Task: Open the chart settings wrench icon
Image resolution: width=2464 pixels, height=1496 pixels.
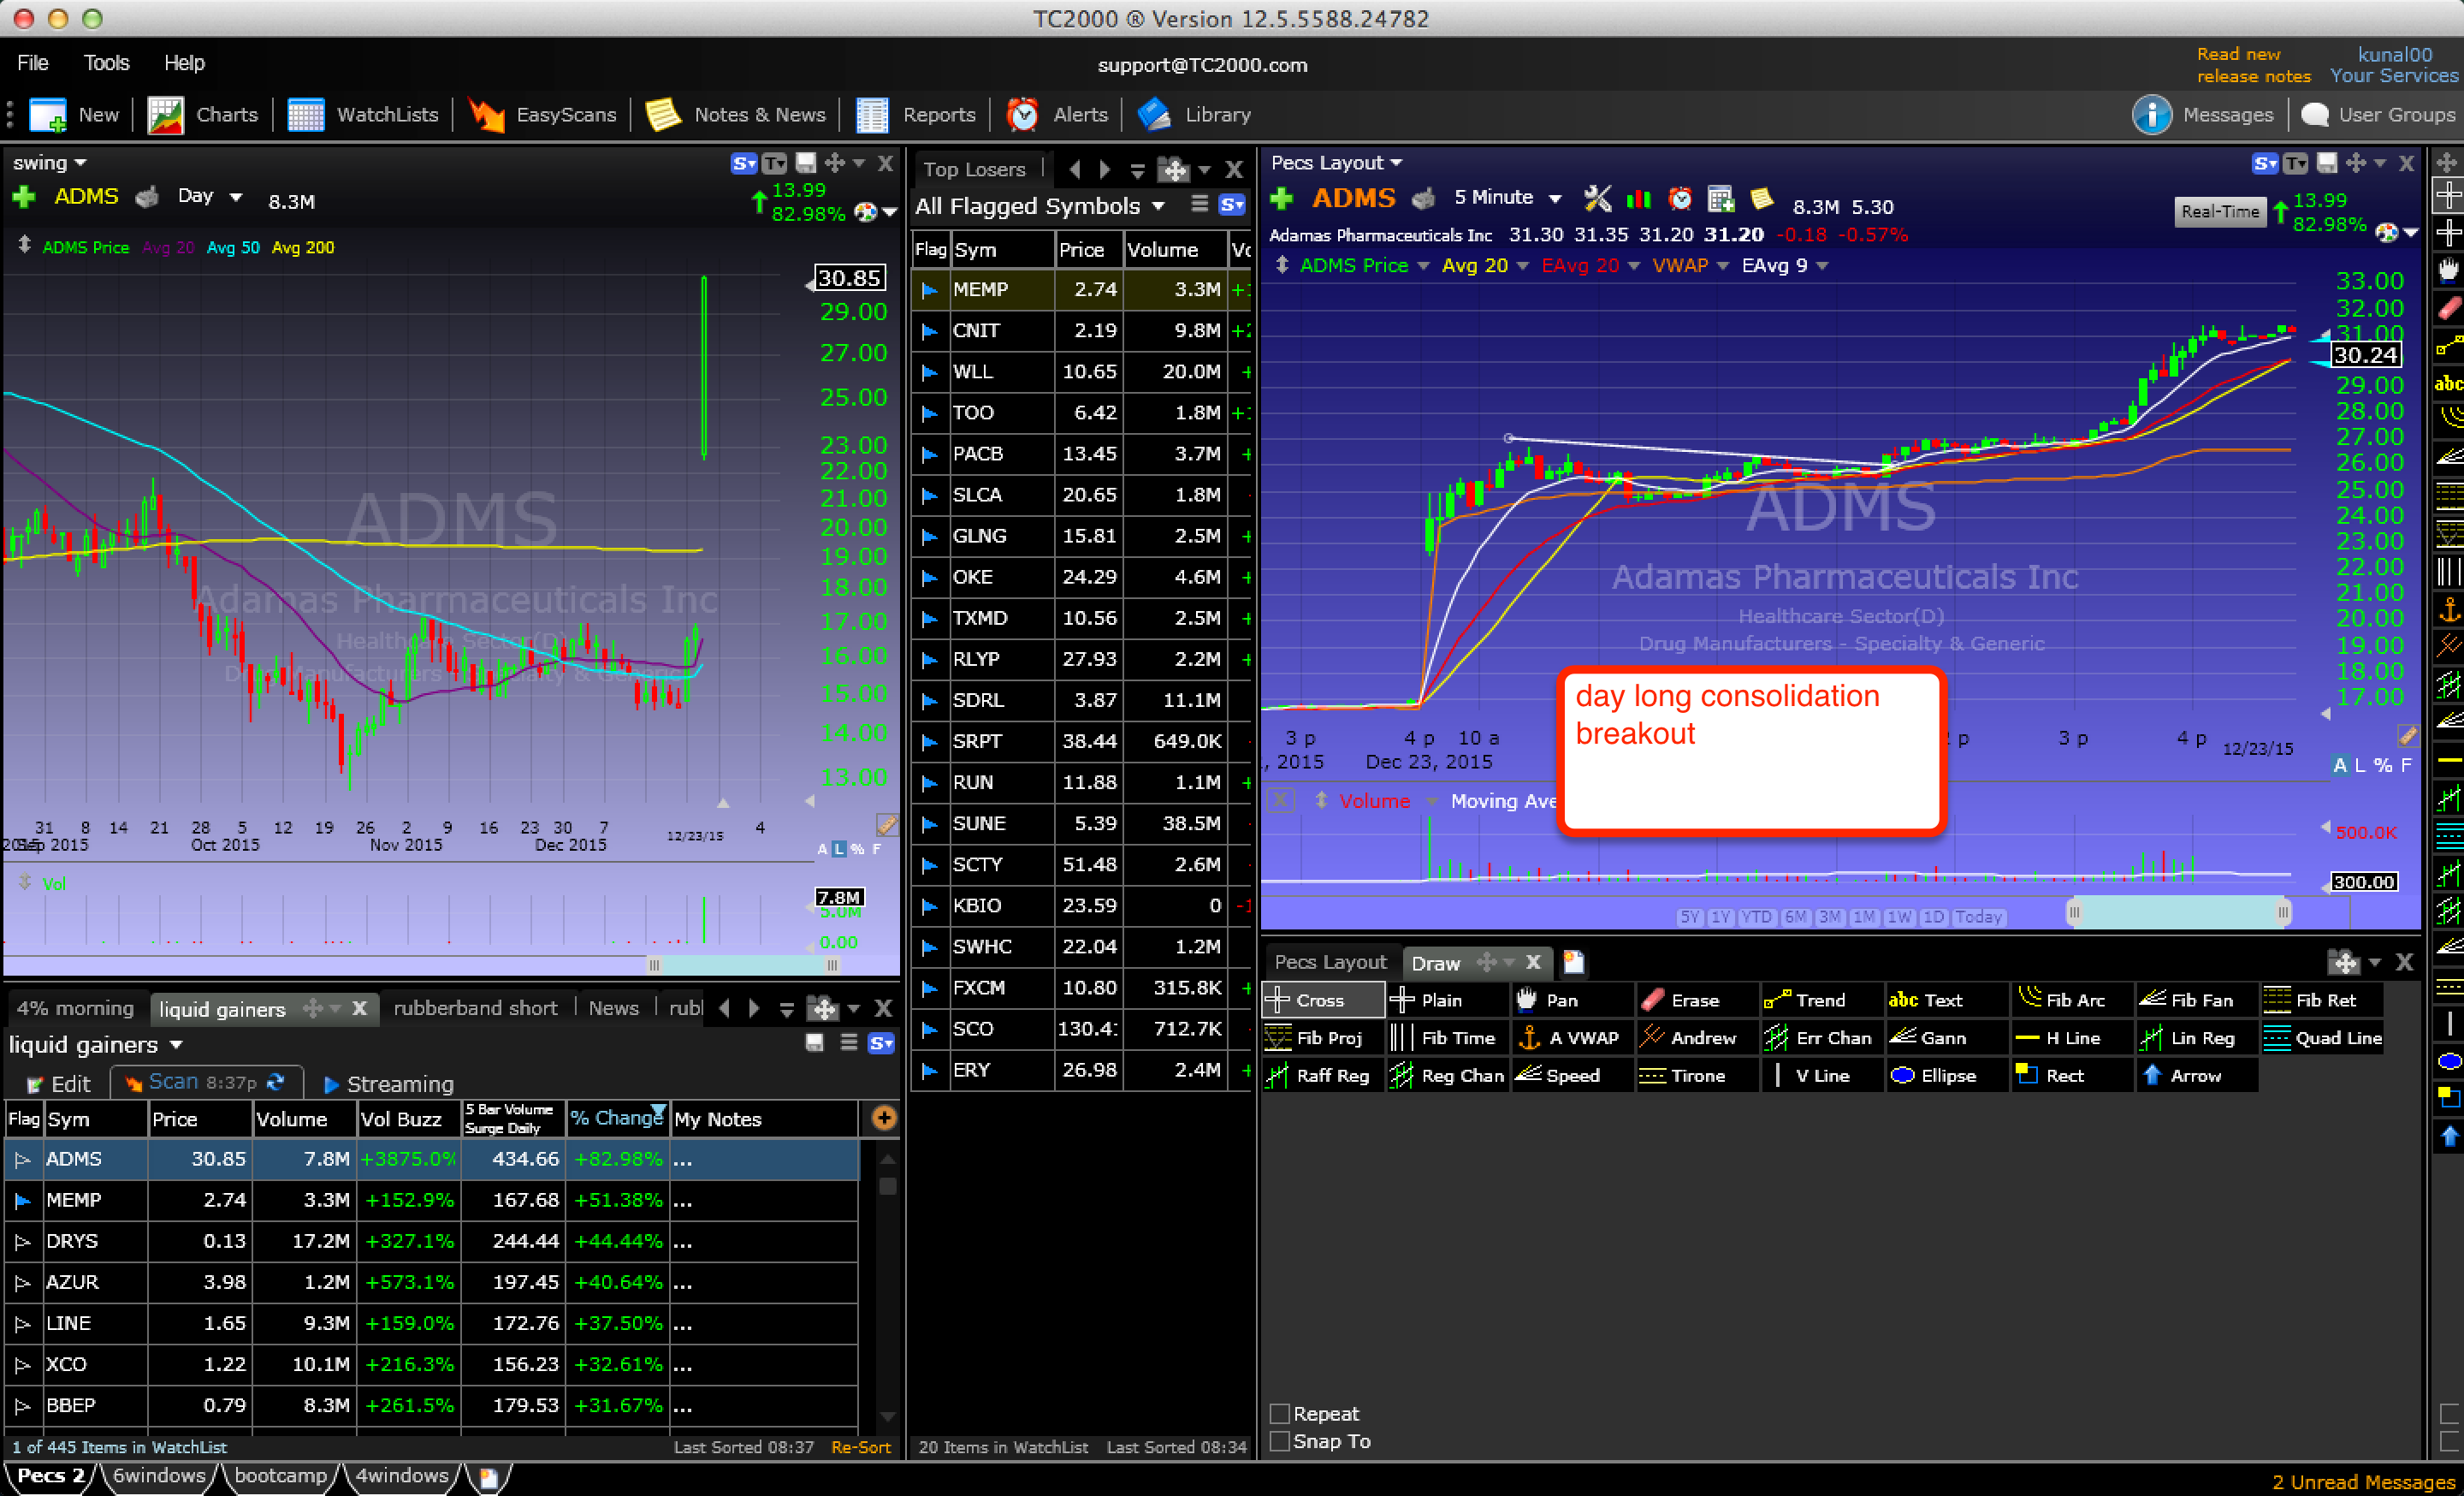Action: click(1597, 198)
